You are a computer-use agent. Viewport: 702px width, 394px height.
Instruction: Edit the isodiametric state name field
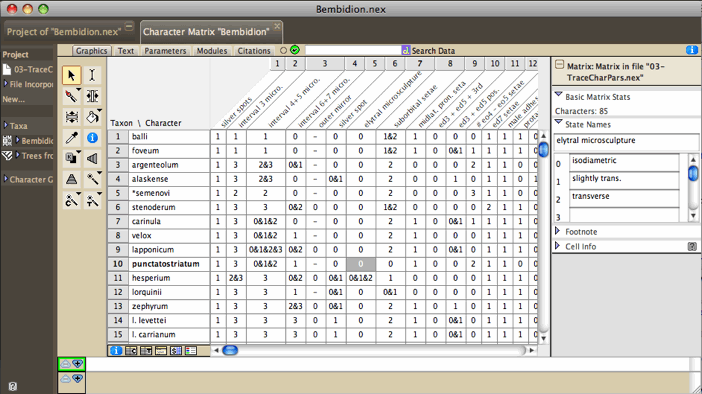coord(624,161)
